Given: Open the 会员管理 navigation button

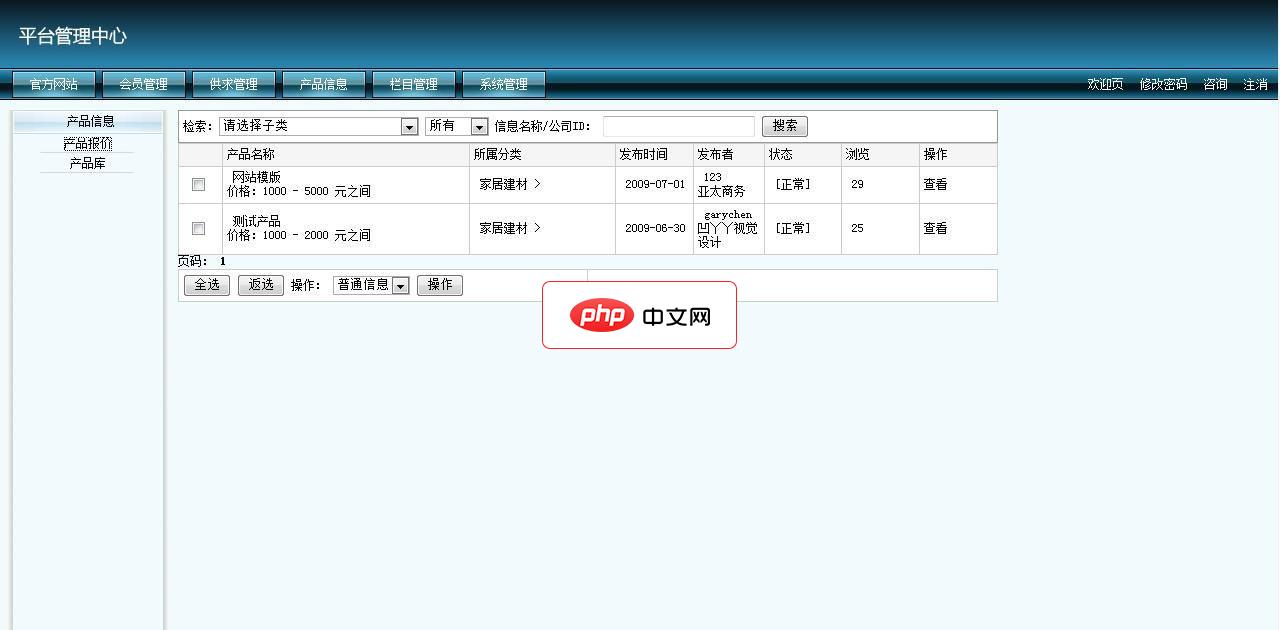Looking at the screenshot, I should [x=143, y=84].
